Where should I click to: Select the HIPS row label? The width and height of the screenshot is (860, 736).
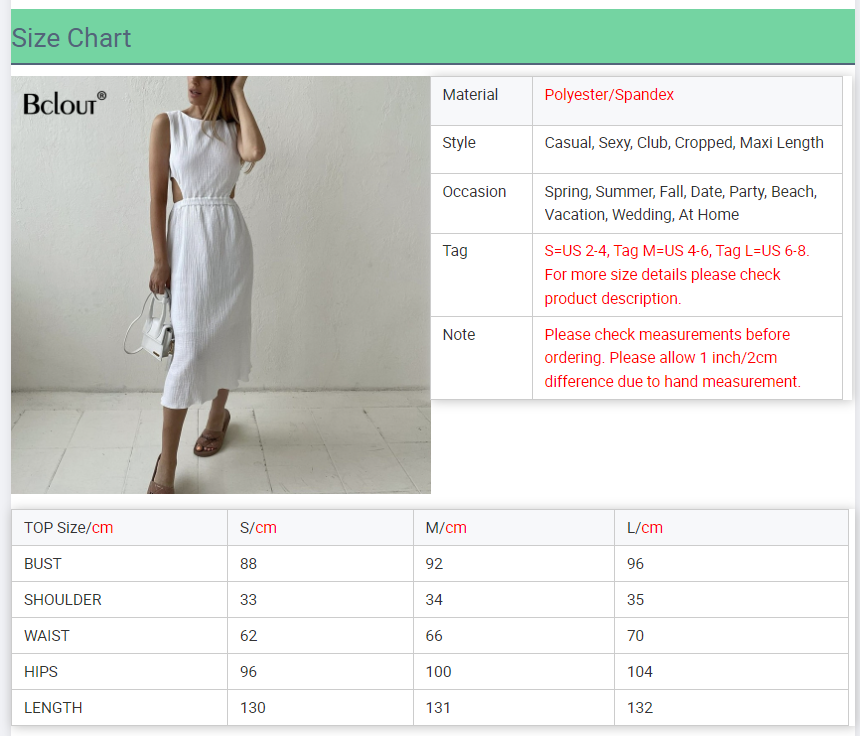tap(41, 672)
